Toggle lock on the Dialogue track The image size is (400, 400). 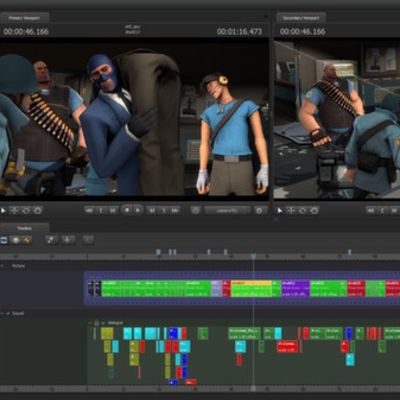point(97,323)
